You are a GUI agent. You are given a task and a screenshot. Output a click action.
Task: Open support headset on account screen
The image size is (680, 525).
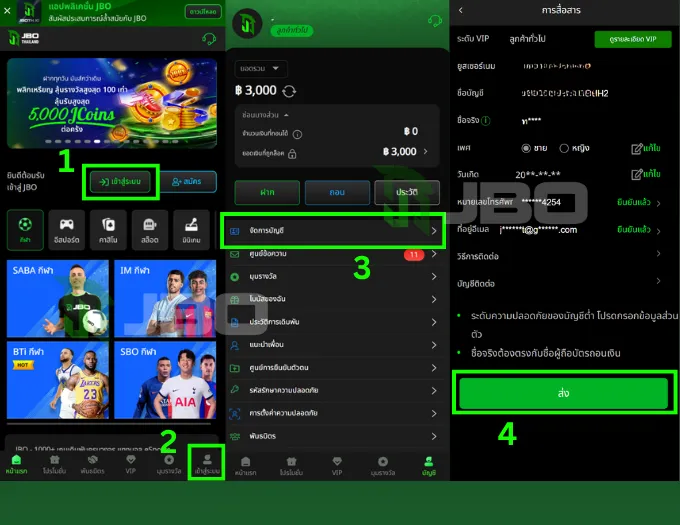point(435,21)
